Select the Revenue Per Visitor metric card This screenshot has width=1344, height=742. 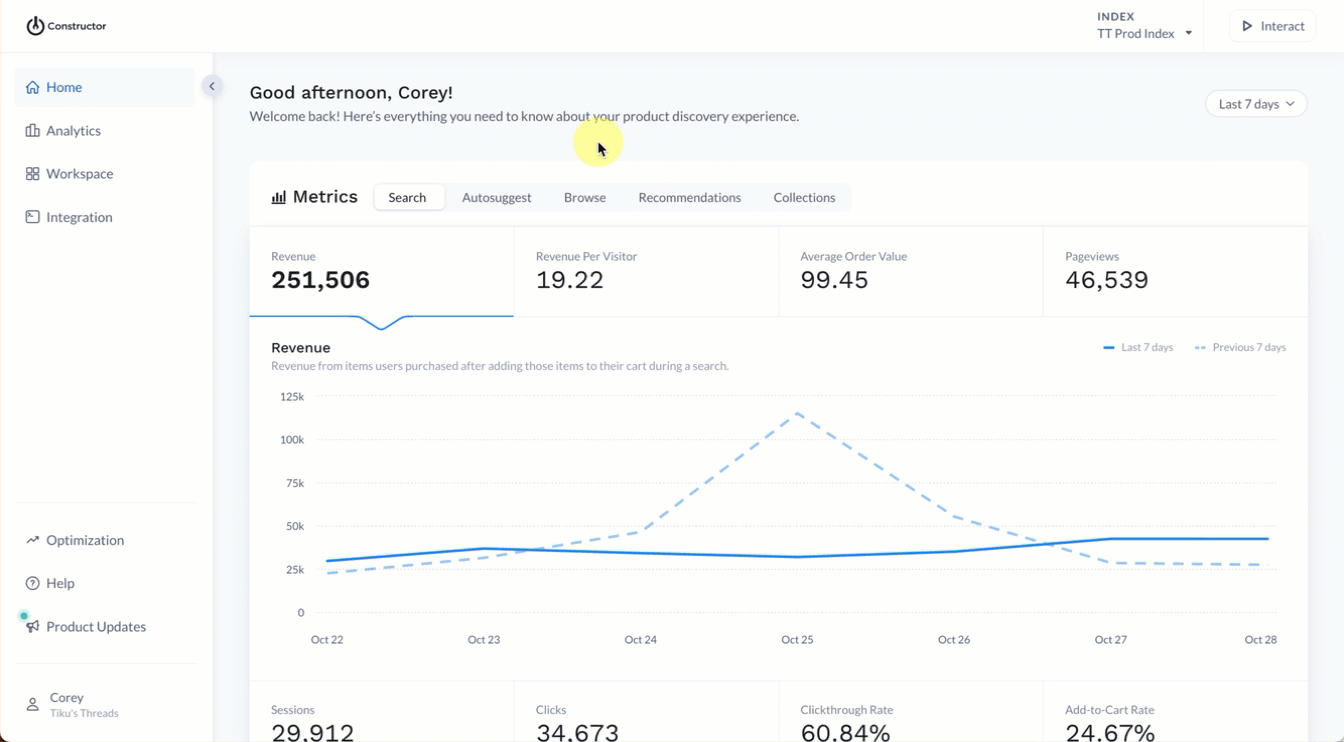(646, 272)
